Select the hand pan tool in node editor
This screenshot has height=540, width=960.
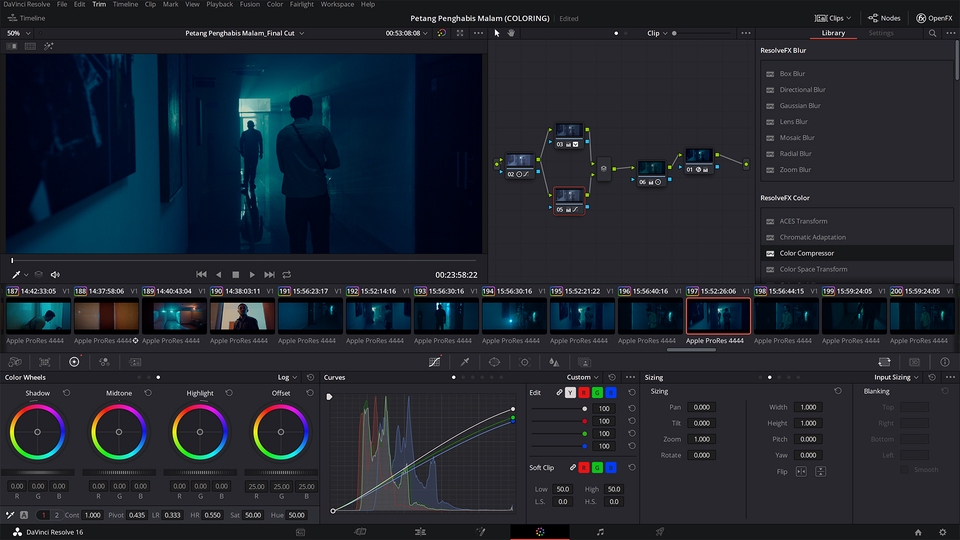(x=511, y=33)
